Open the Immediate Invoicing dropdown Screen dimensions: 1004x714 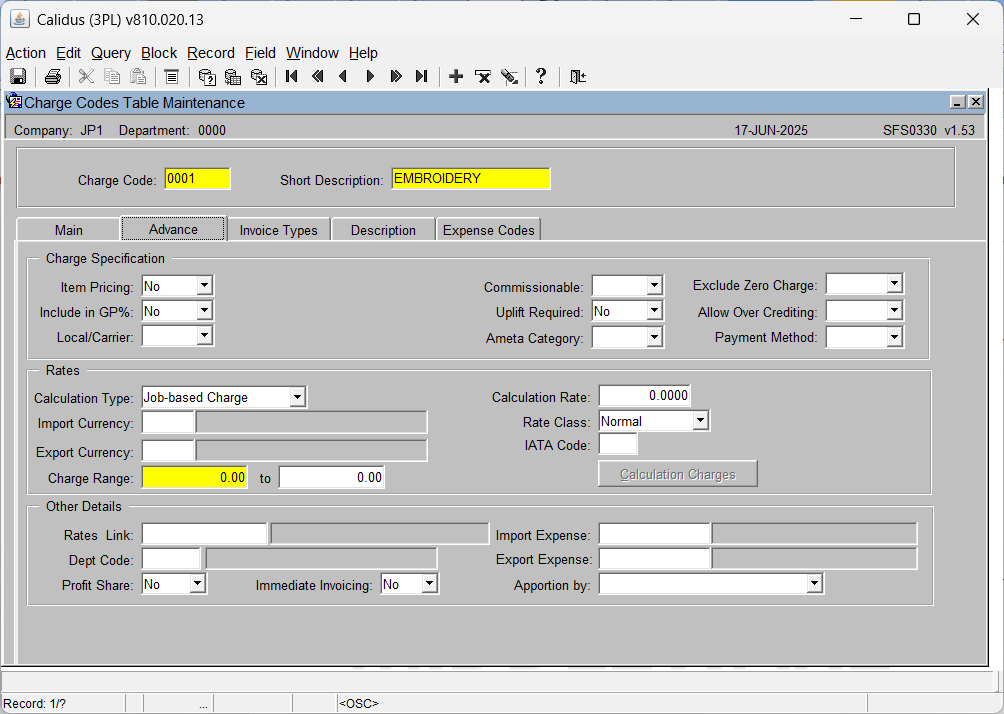click(x=429, y=583)
